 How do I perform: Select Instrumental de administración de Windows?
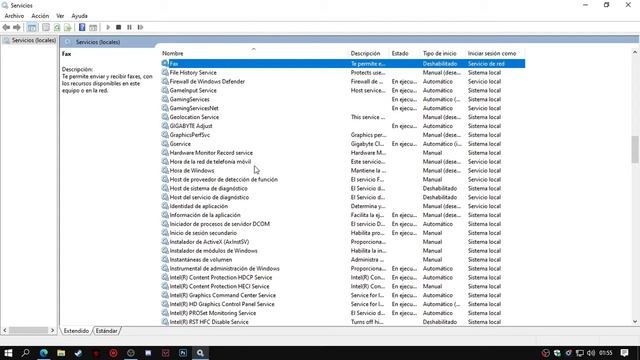click(343, 269)
